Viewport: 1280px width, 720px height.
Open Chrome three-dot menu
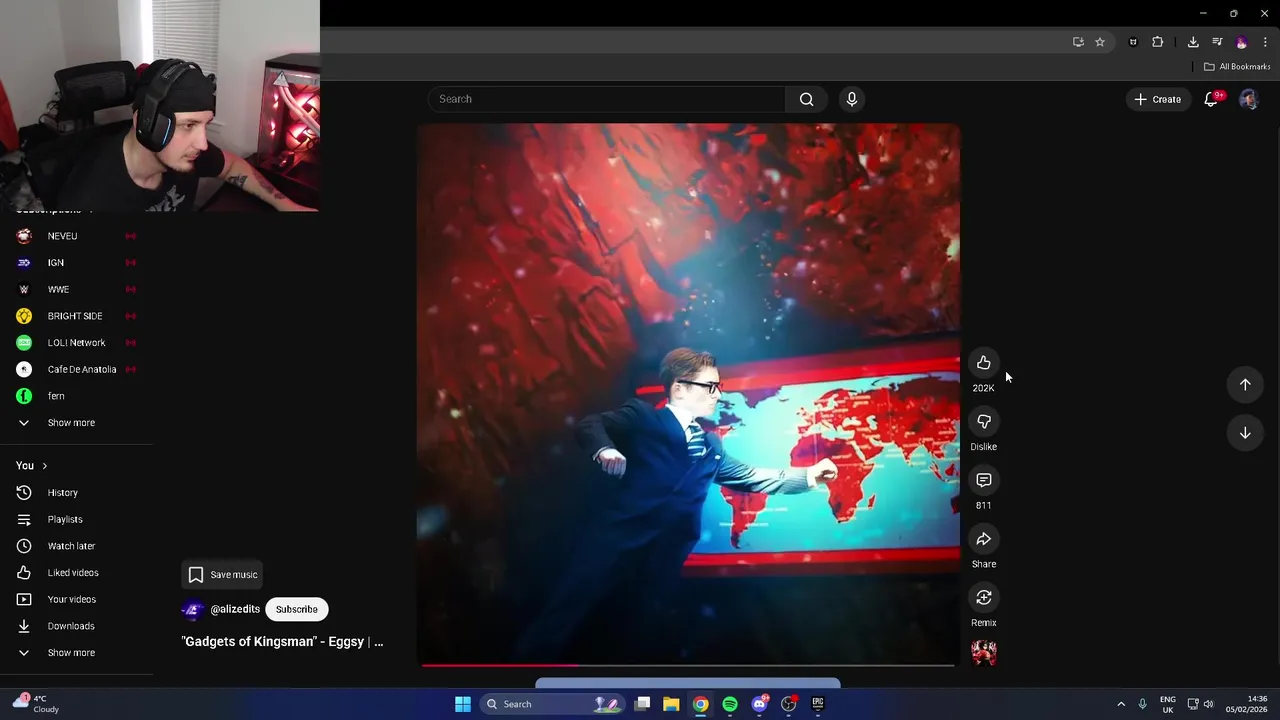[1265, 42]
